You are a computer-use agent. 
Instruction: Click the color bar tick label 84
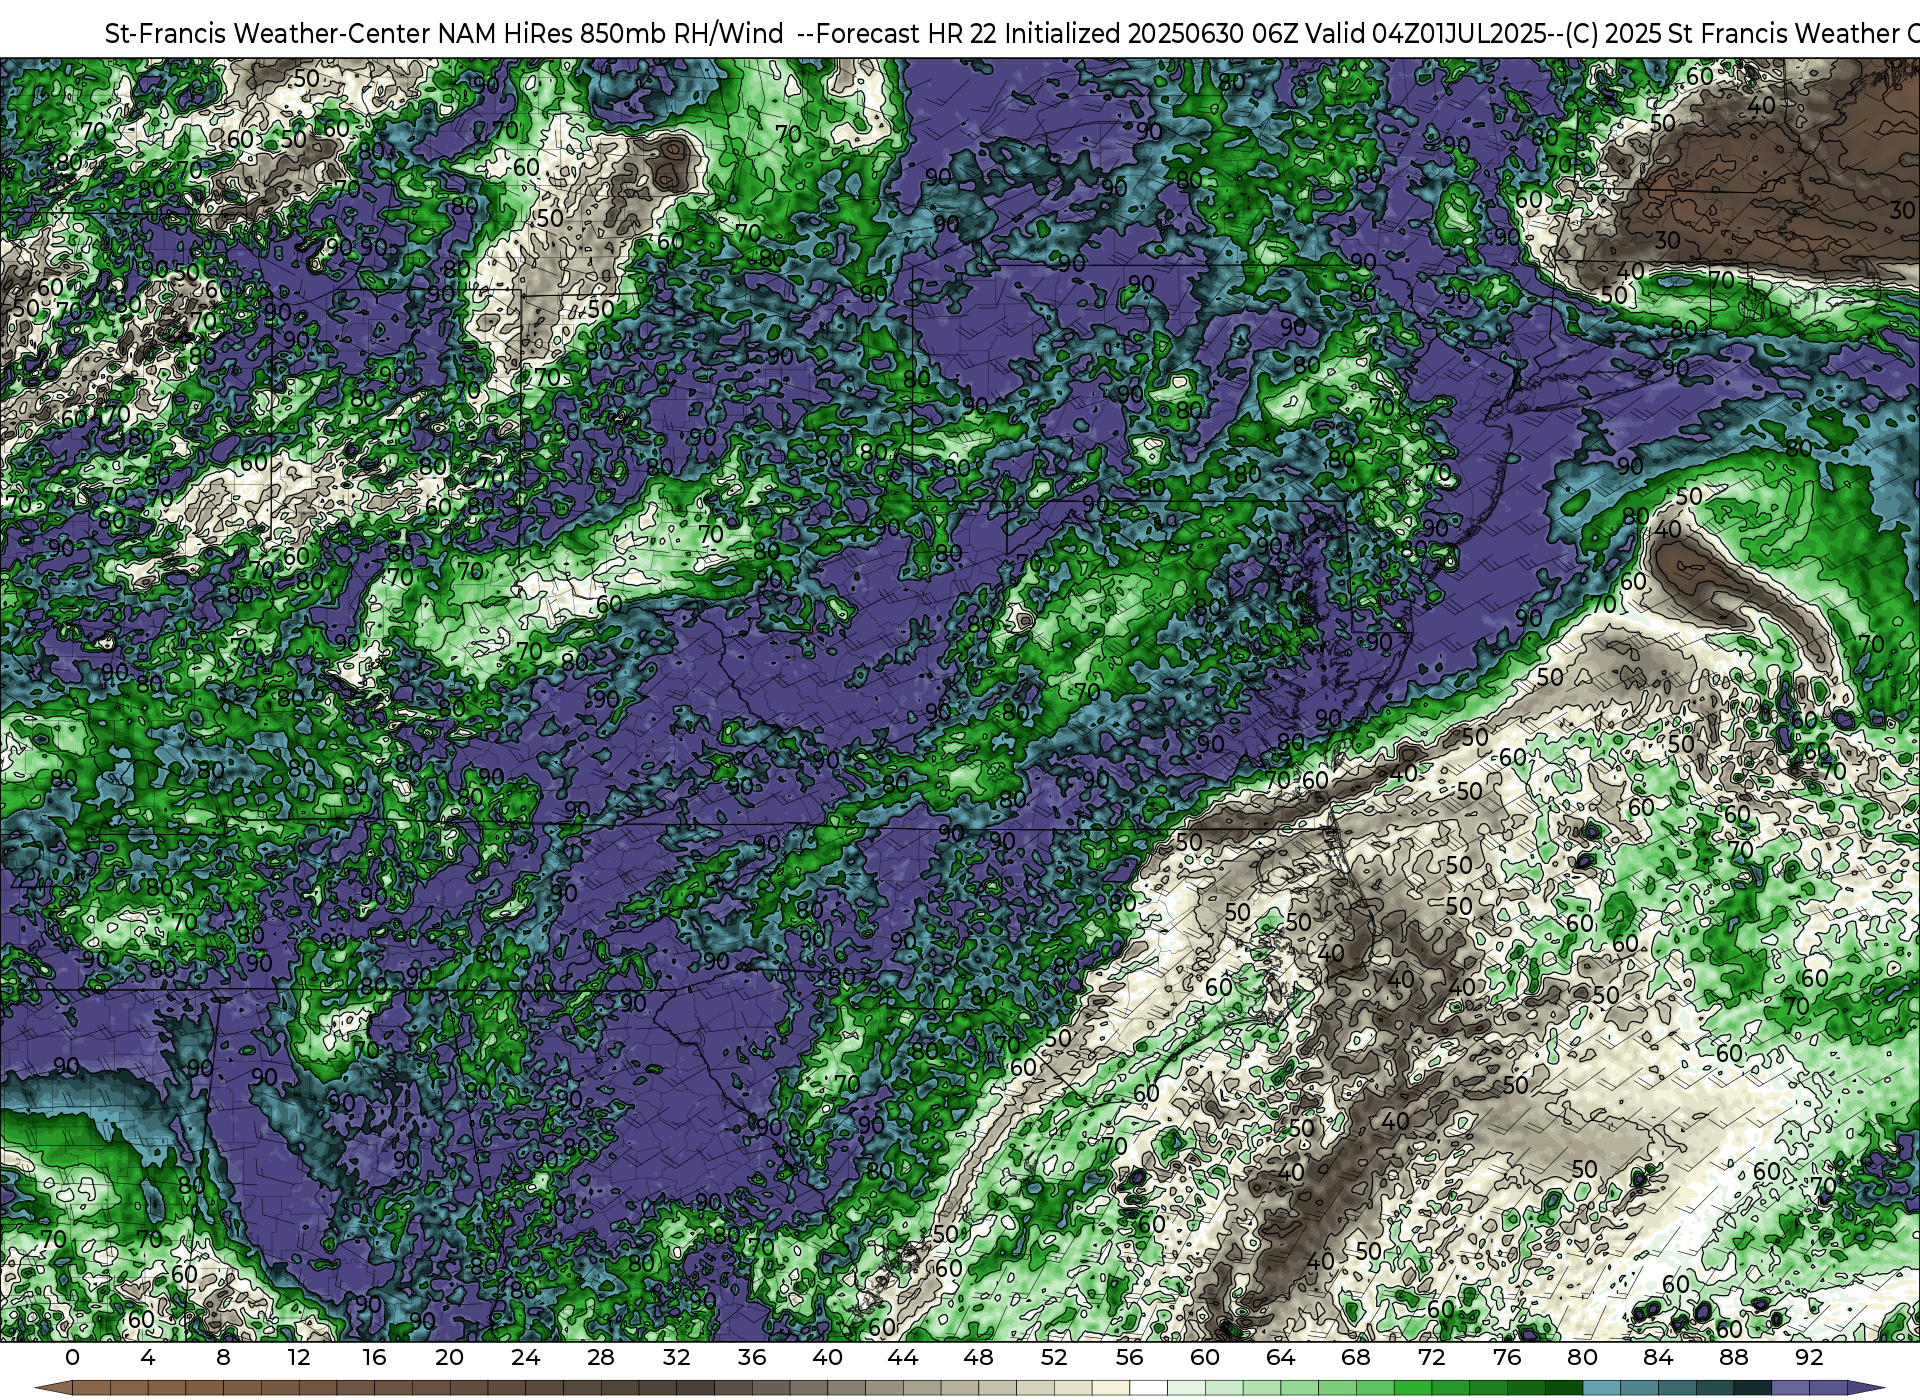[x=1658, y=1358]
